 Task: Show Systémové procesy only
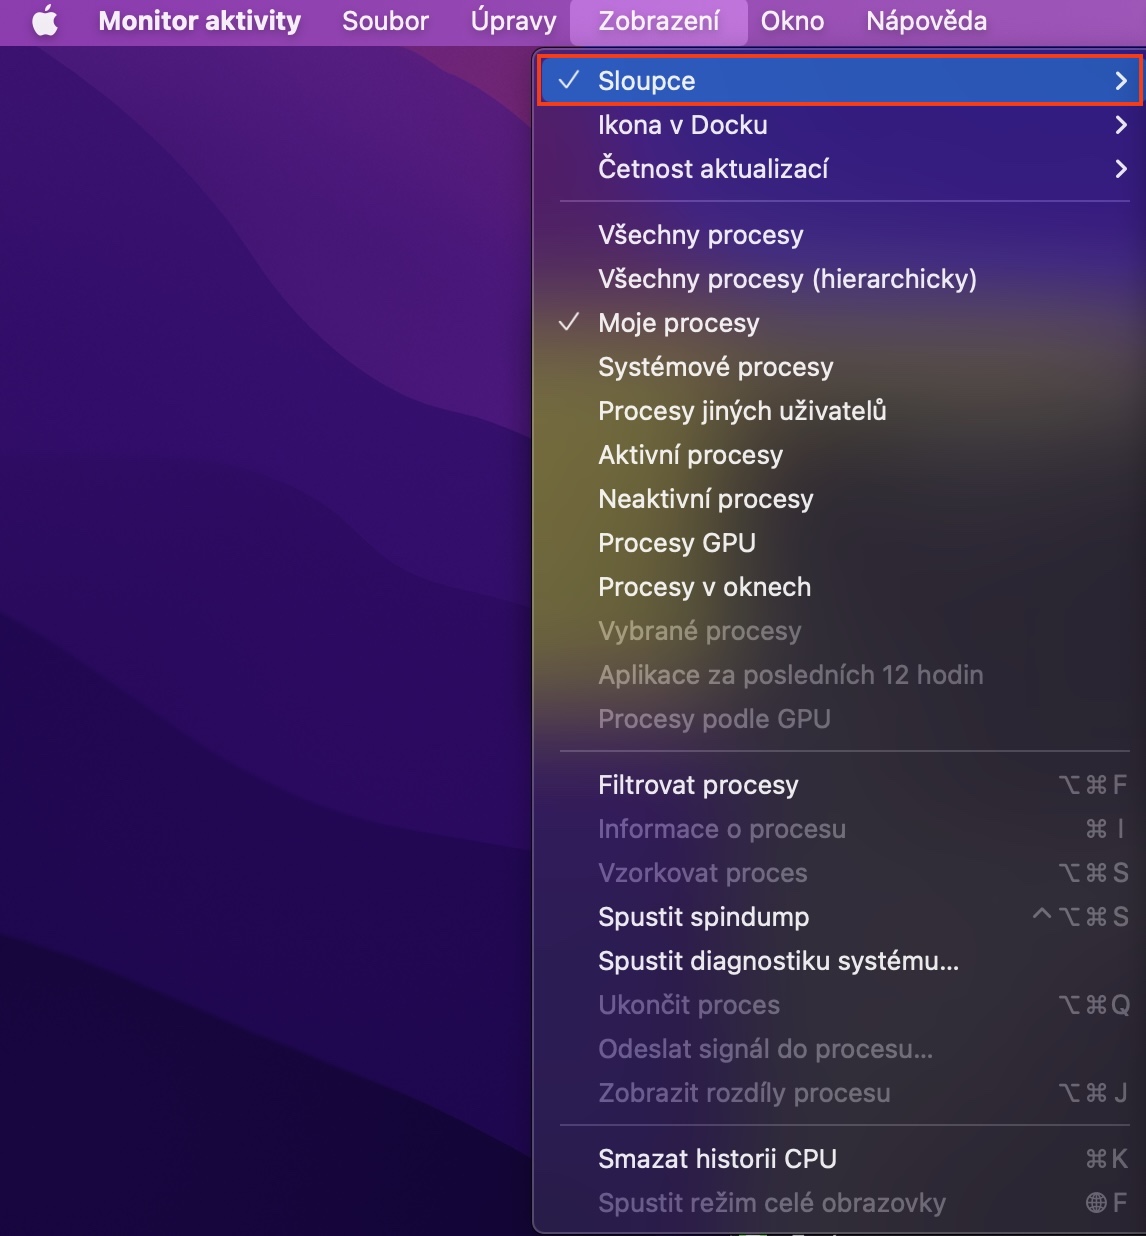[840, 367]
